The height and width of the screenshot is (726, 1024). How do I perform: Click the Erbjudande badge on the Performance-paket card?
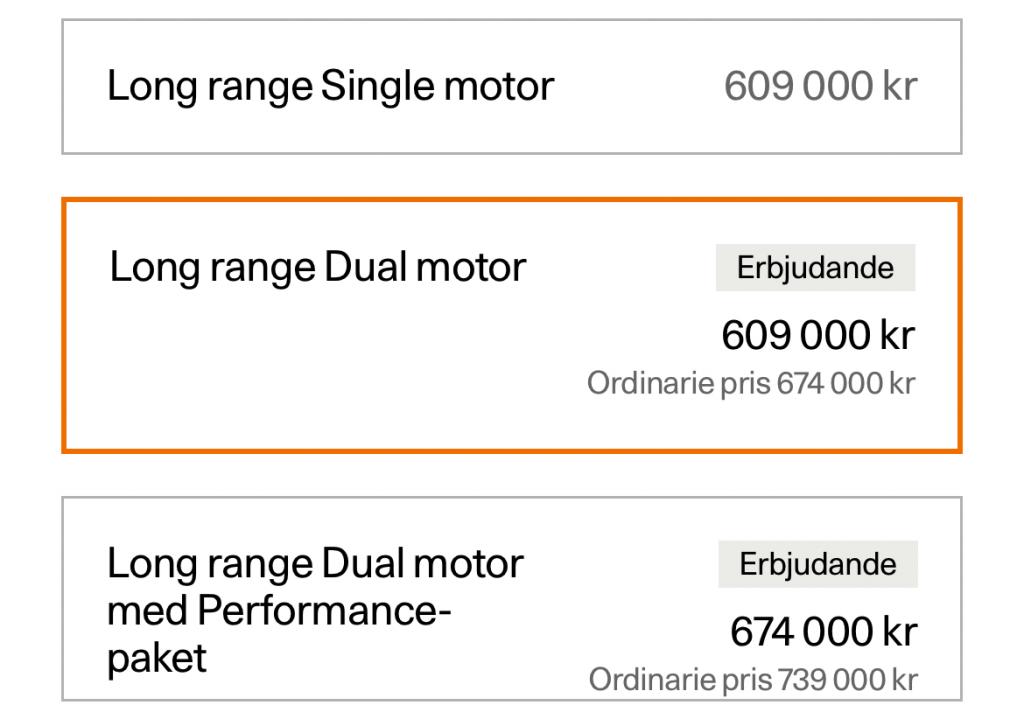817,564
